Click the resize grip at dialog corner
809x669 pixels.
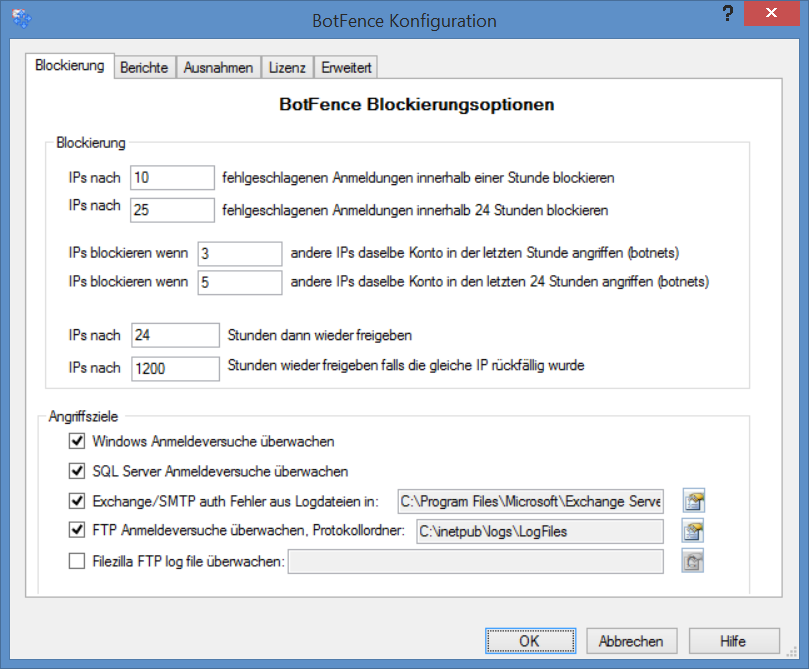pos(792,652)
